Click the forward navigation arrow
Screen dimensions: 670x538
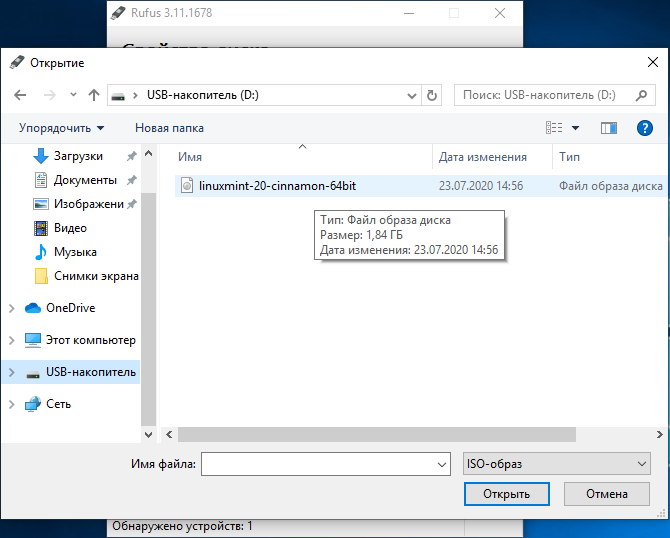pos(50,95)
